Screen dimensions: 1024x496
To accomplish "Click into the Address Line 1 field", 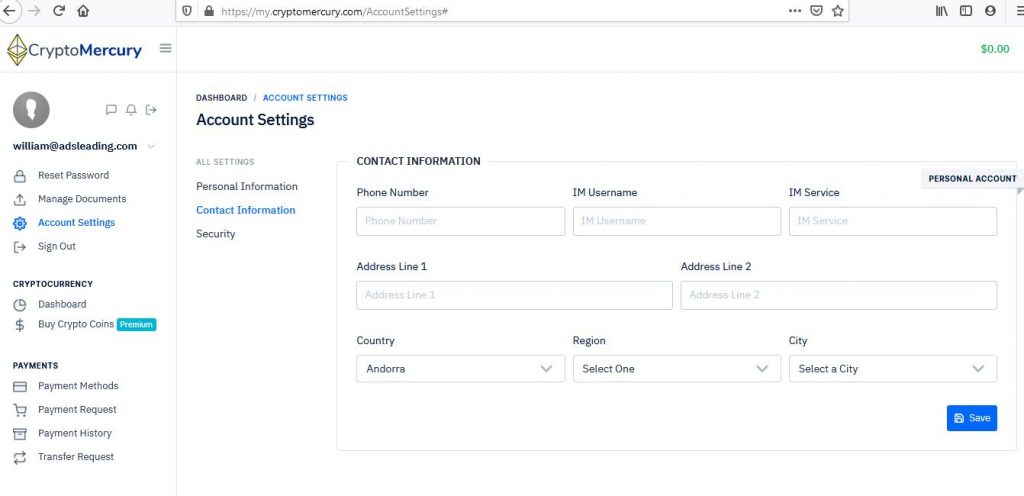I will click(515, 295).
